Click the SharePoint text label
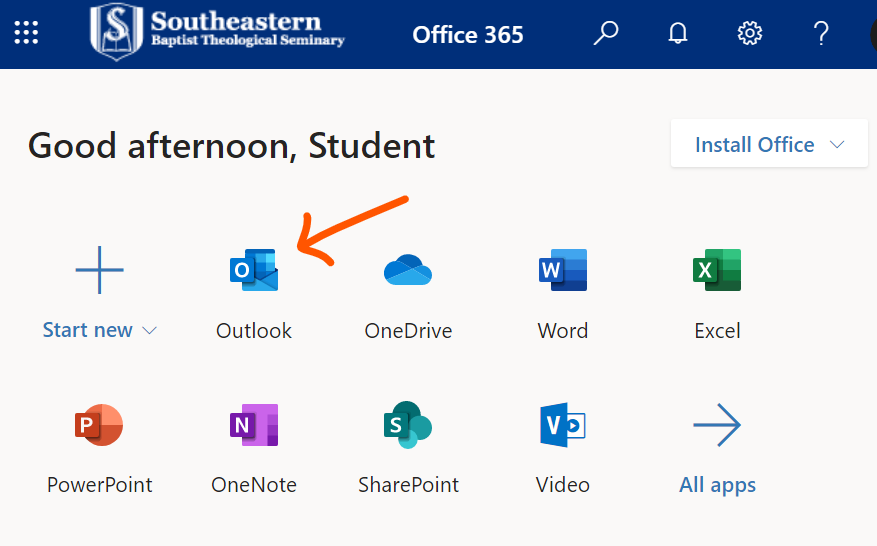 click(408, 484)
